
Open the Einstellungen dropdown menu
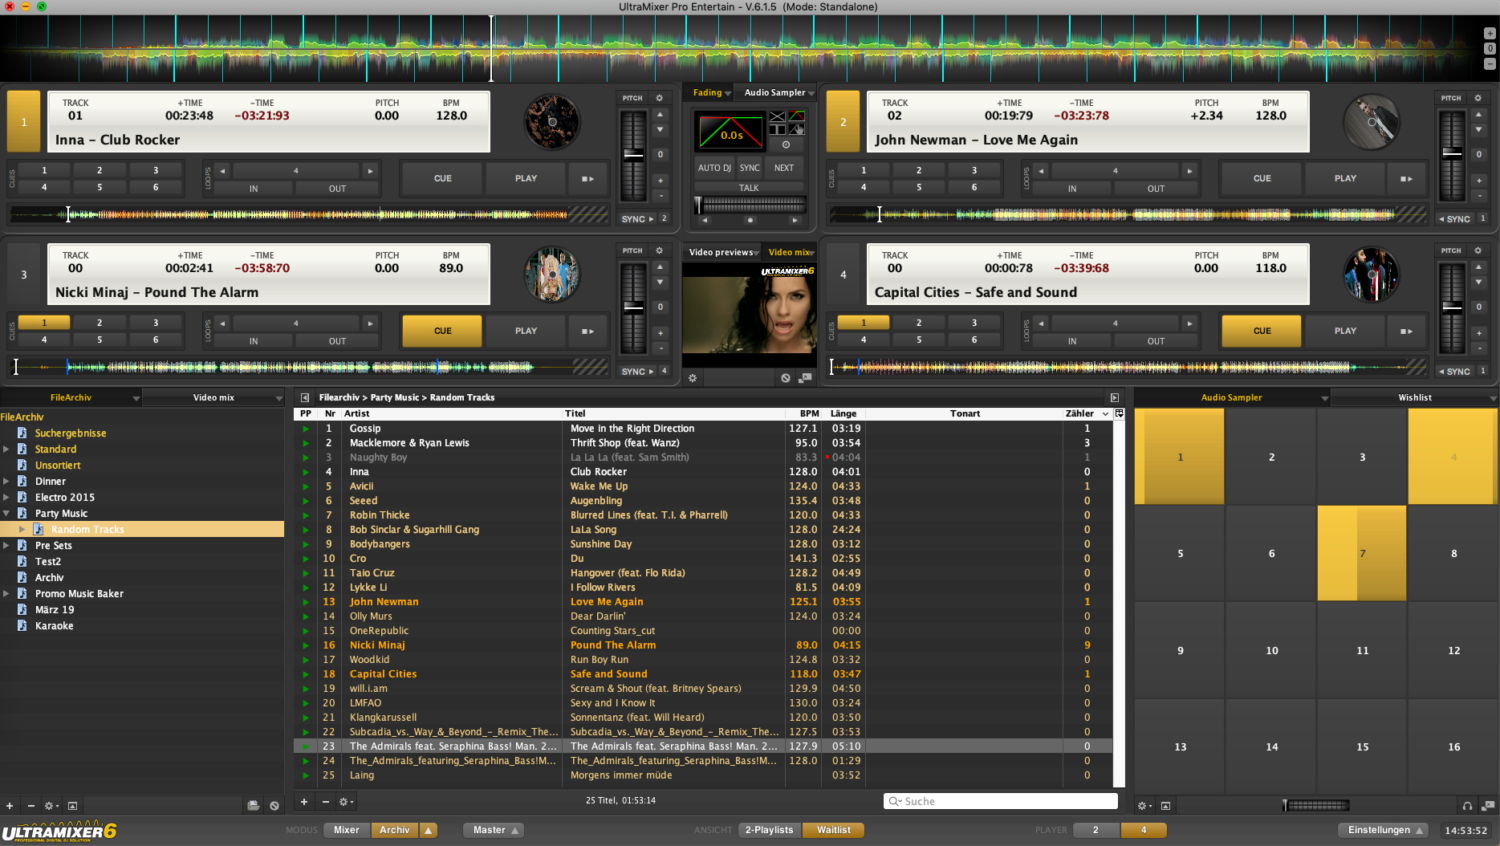1386,830
